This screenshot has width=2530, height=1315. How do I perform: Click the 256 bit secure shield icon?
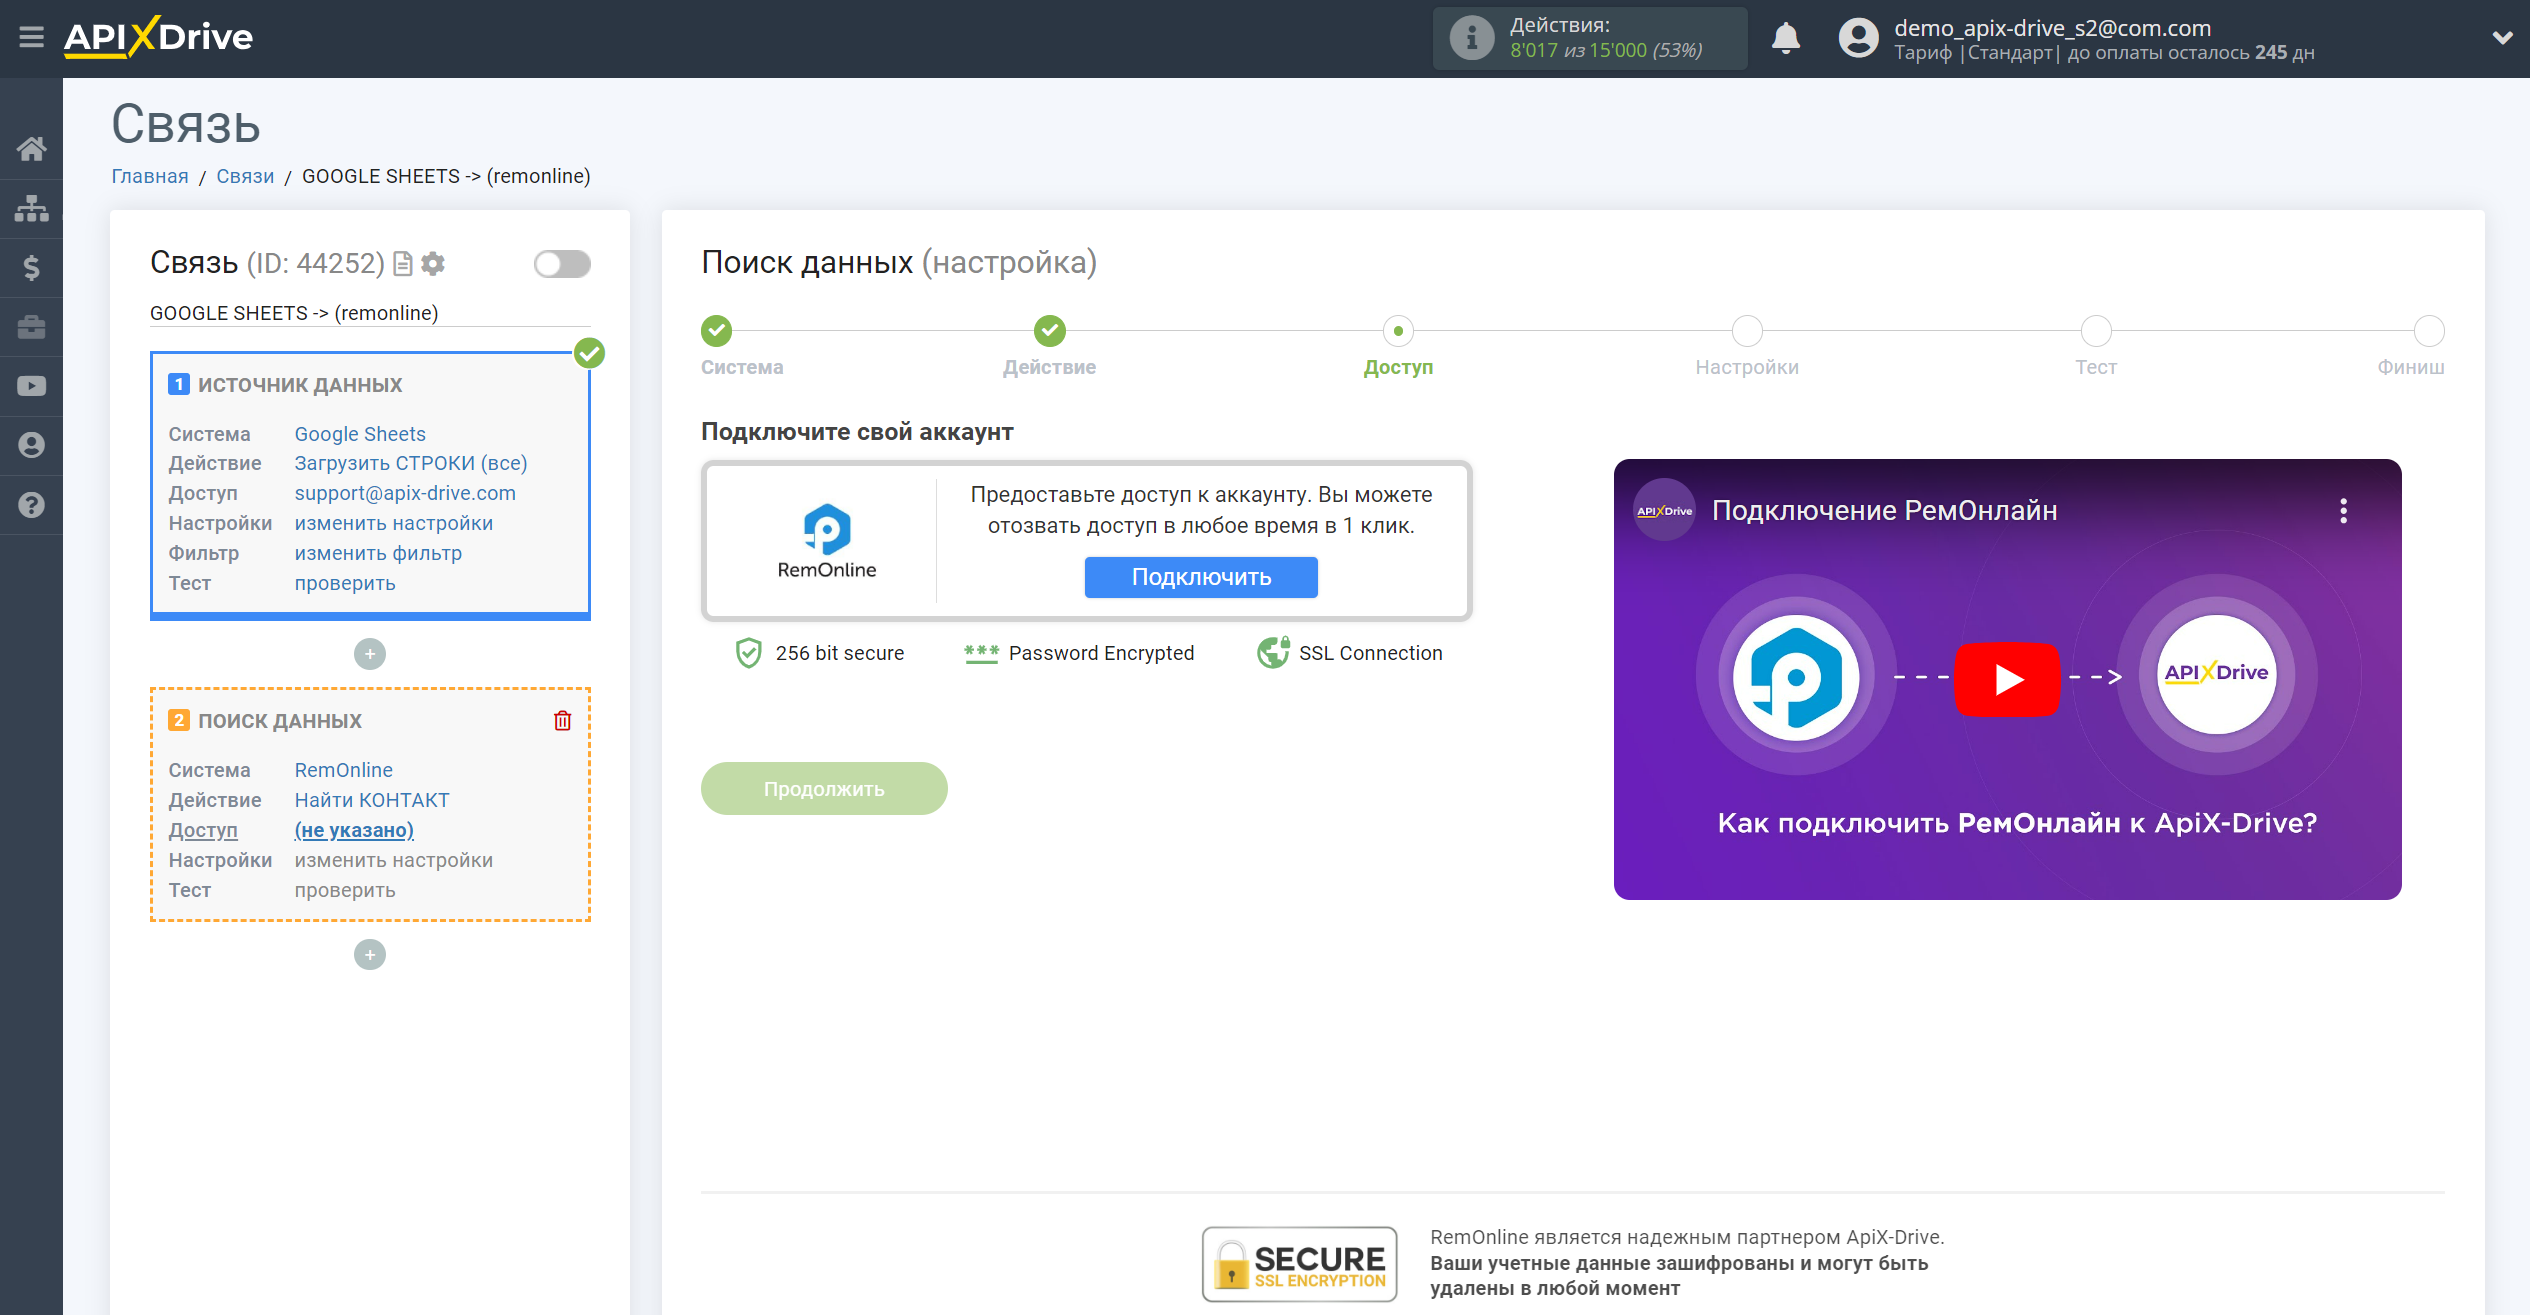click(748, 653)
